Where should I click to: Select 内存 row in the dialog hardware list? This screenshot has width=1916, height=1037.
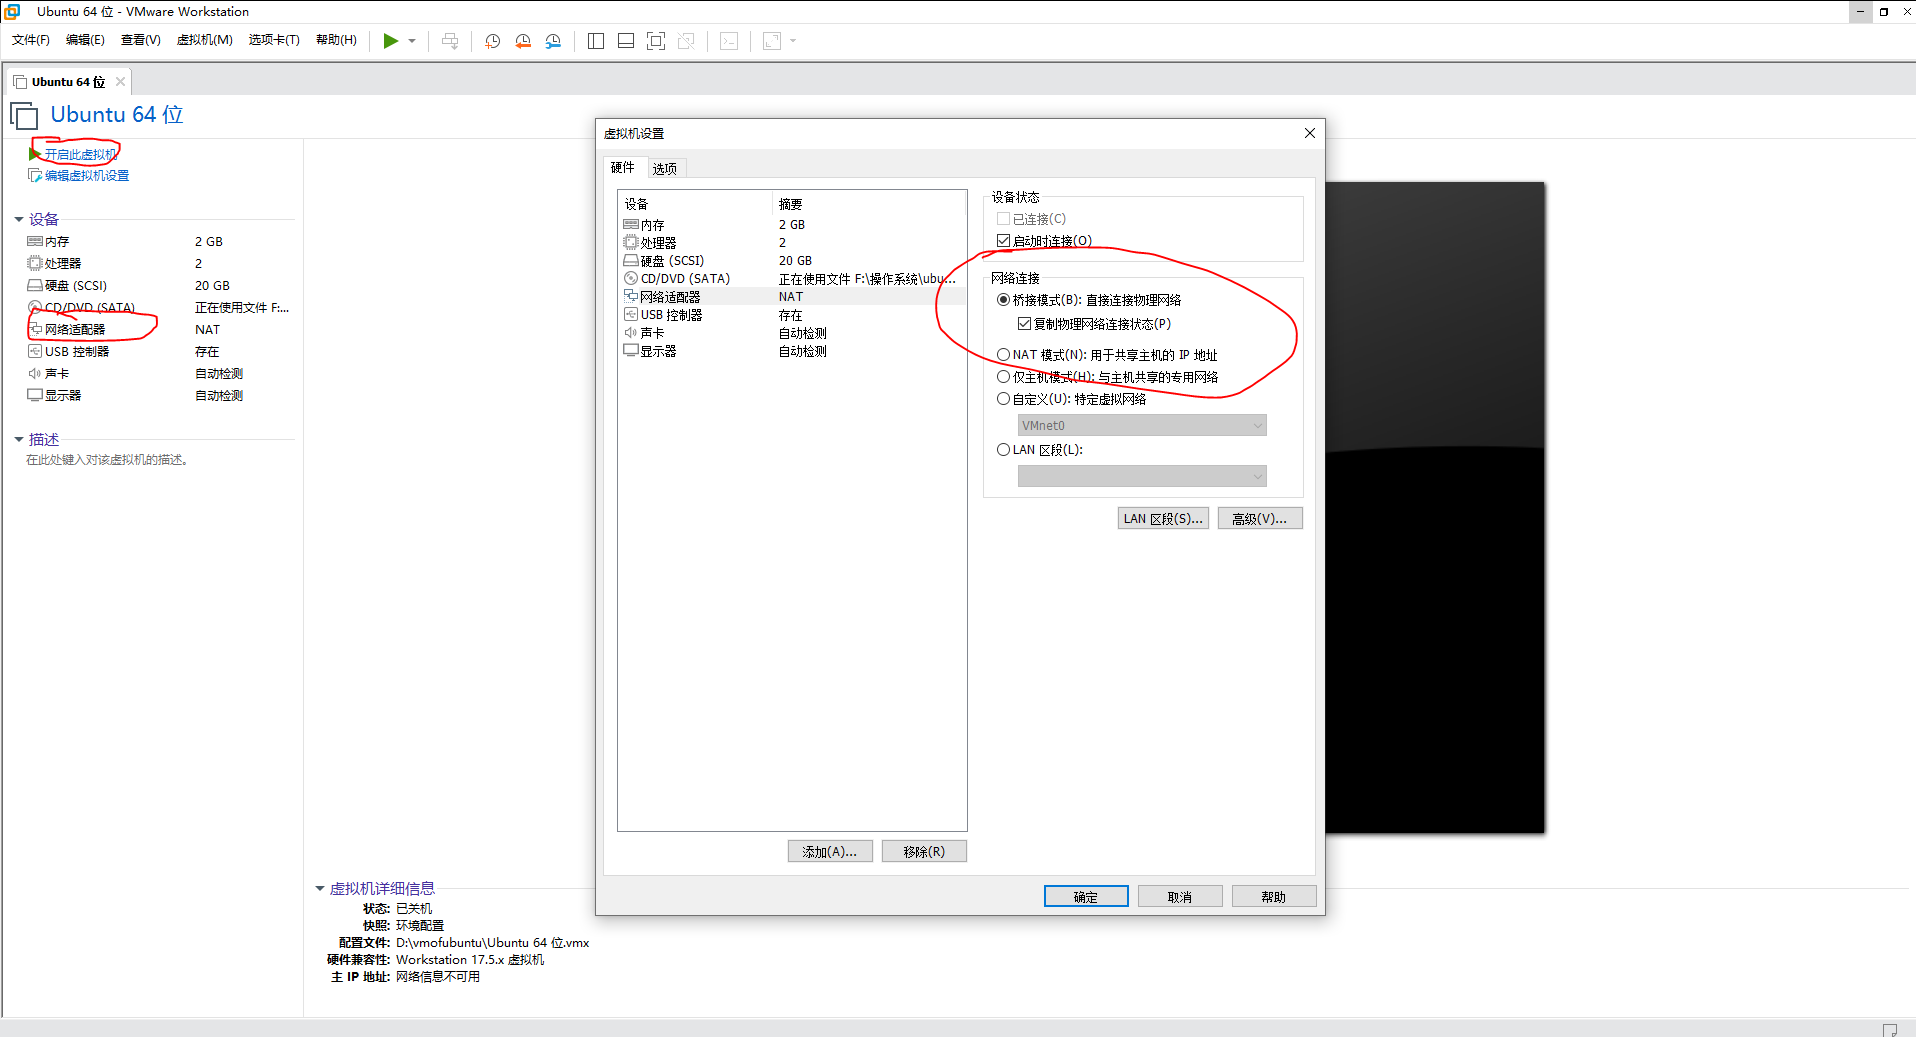pyautogui.click(x=792, y=225)
